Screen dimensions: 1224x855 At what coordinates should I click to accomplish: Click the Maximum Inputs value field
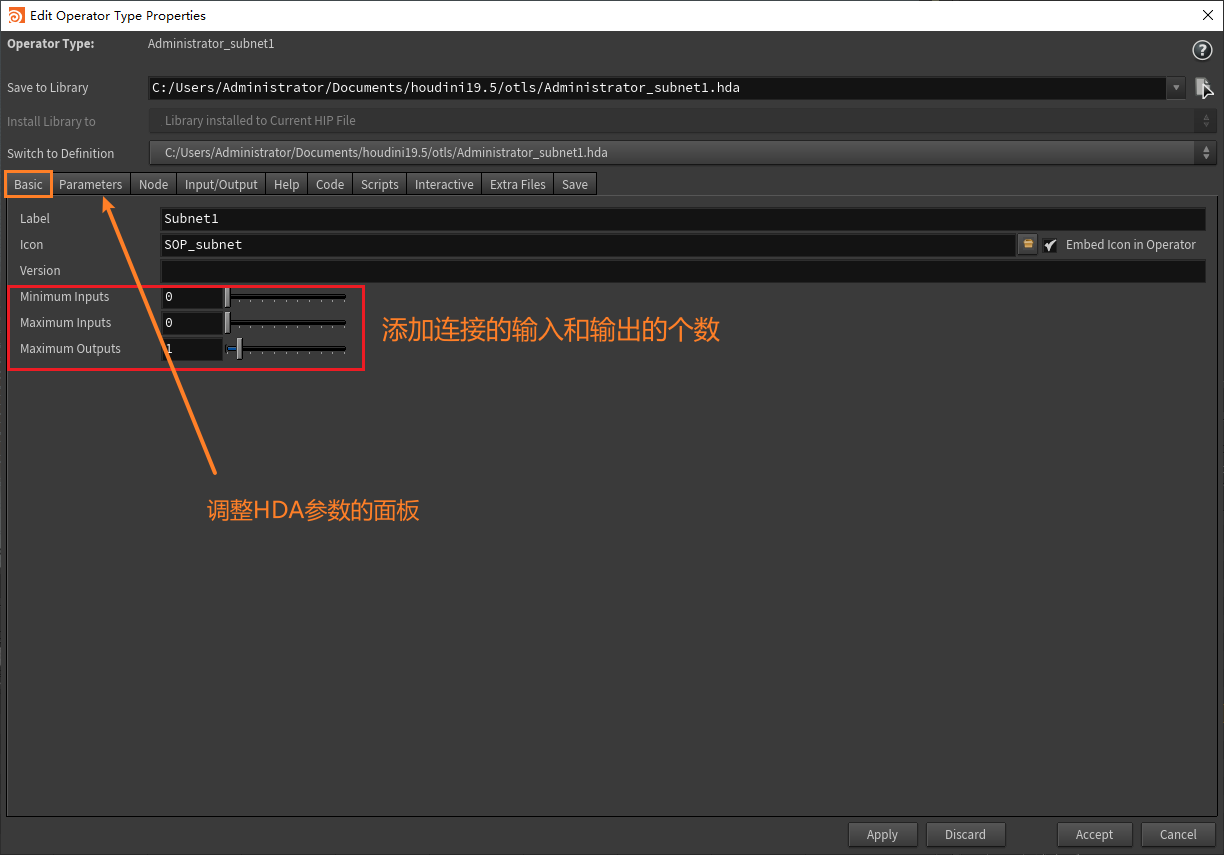(192, 323)
